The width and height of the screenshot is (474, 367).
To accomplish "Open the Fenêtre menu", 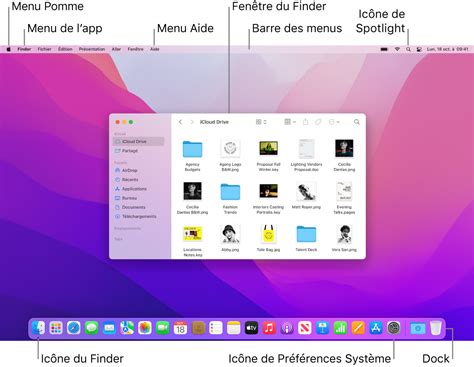I will pos(136,49).
